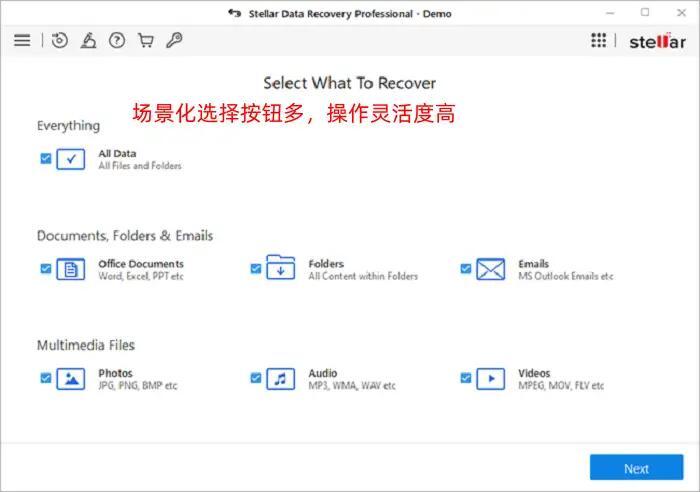Open the nine-dot apps grid icon
This screenshot has width=700, height=492.
coord(599,40)
